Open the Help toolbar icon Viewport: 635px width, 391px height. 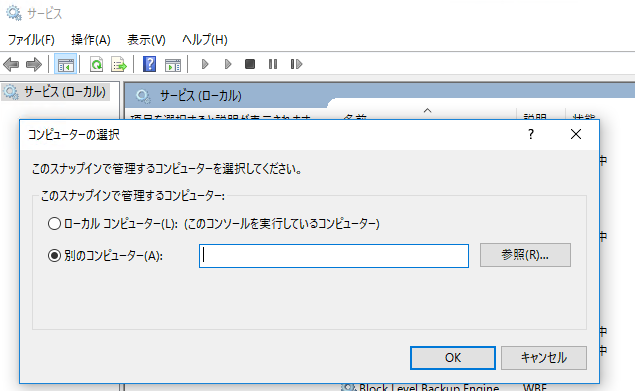coord(149,64)
